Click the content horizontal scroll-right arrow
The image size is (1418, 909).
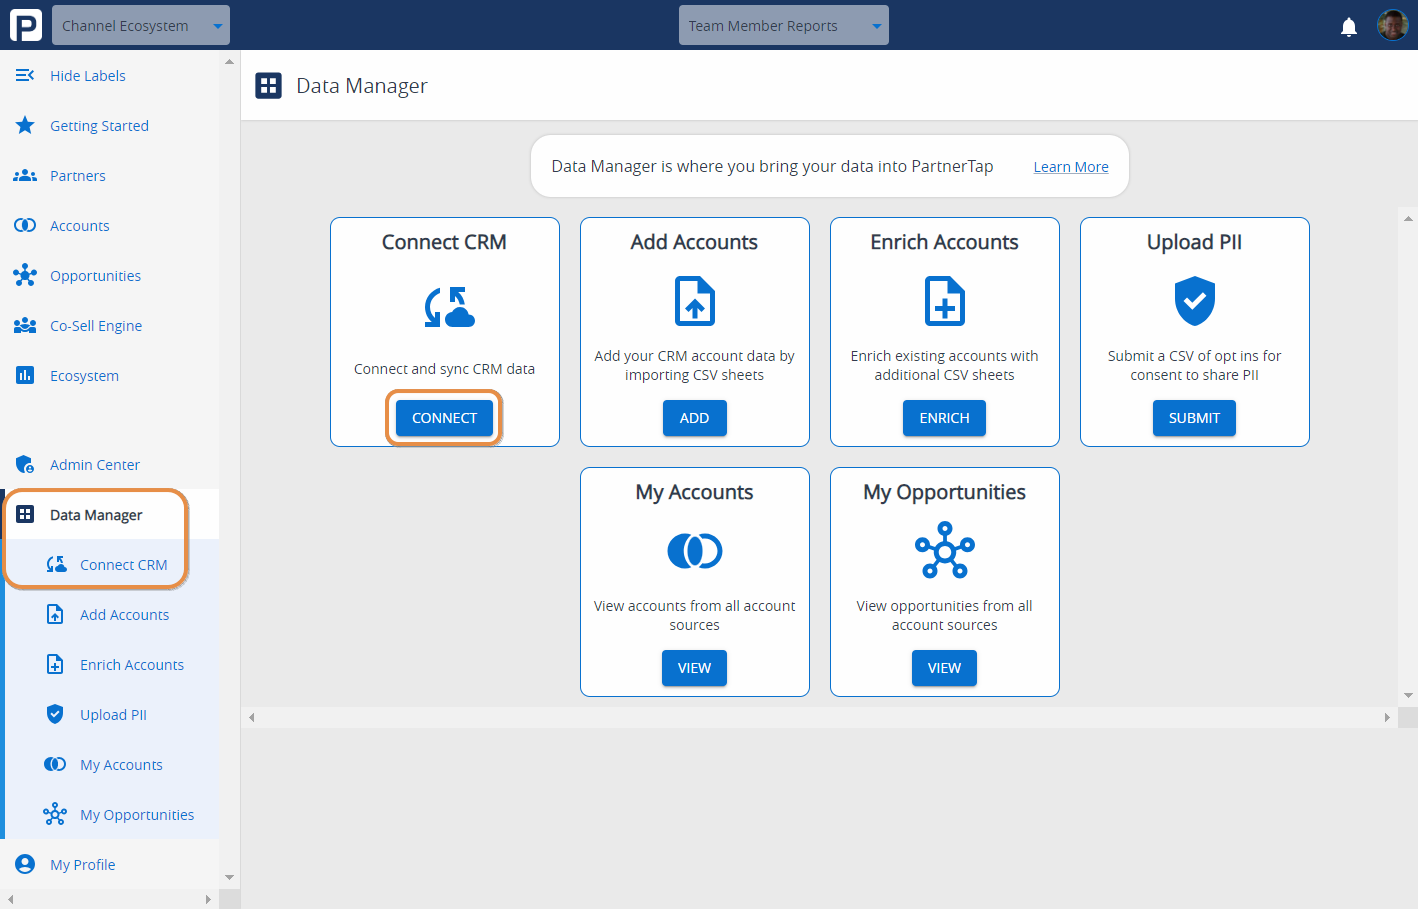coord(1387,717)
